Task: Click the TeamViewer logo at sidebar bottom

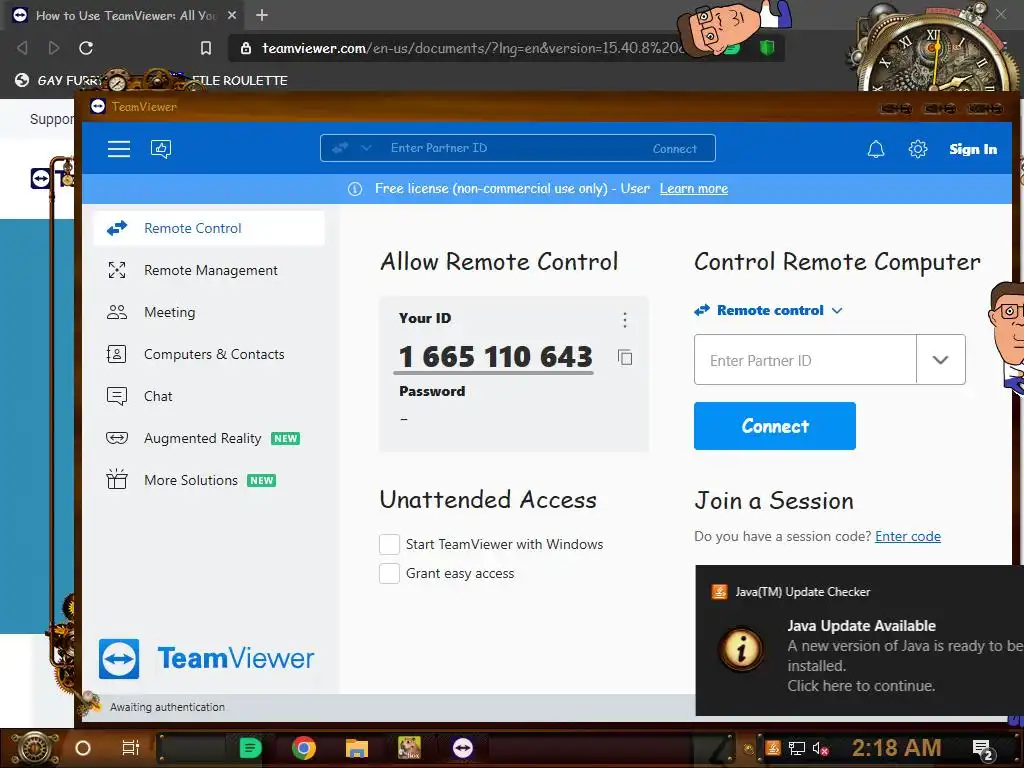Action: 206,659
